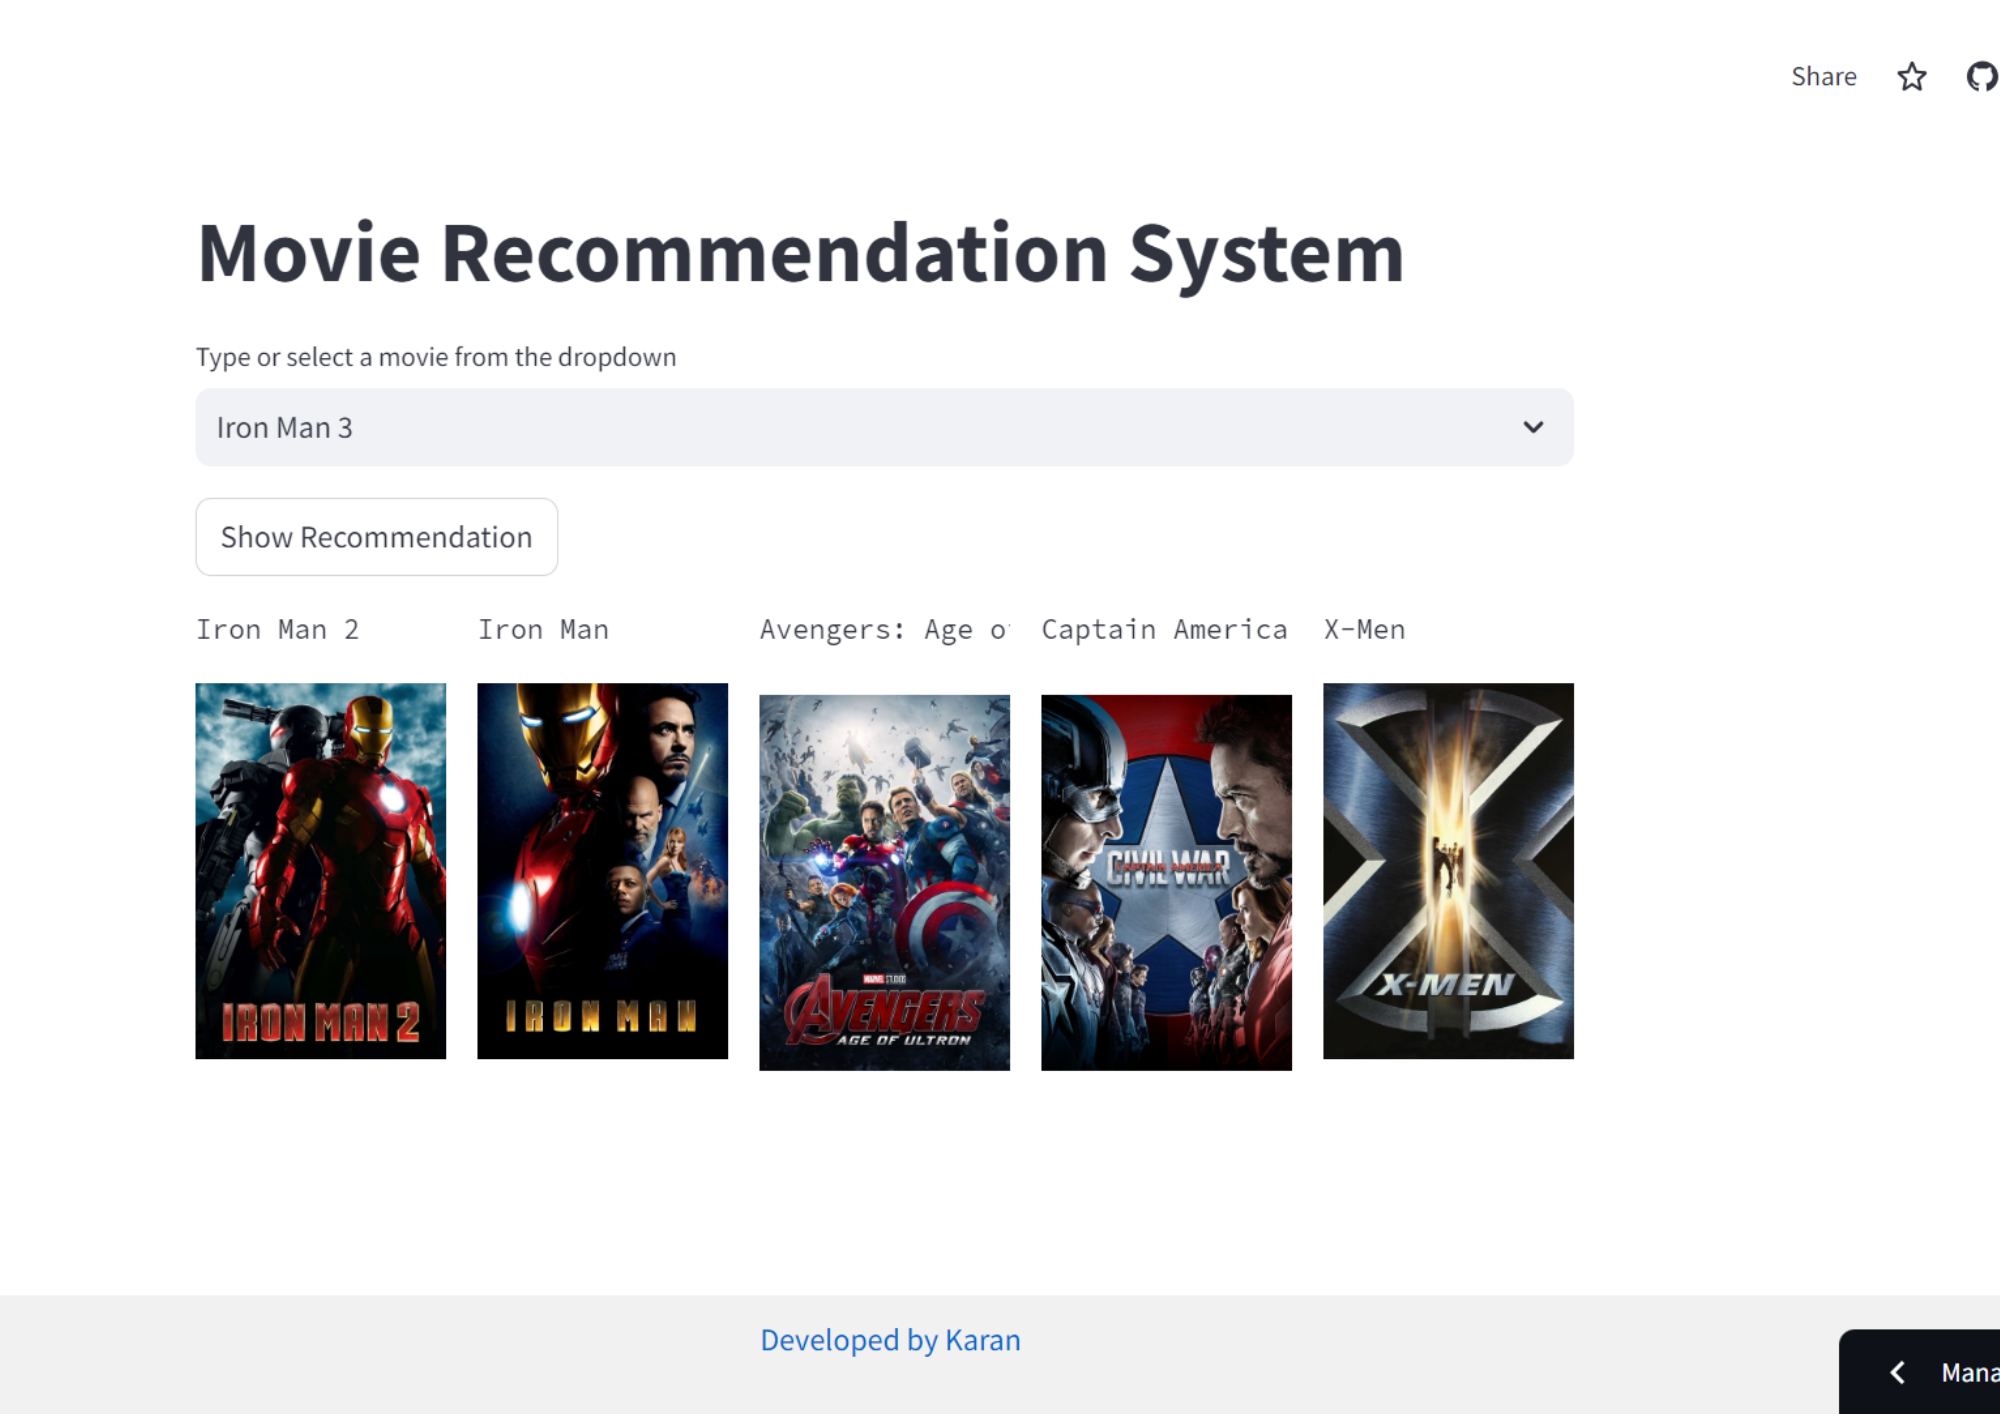Click the X-Men caption text
Viewport: 2000px width, 1414px height.
[x=1364, y=629]
